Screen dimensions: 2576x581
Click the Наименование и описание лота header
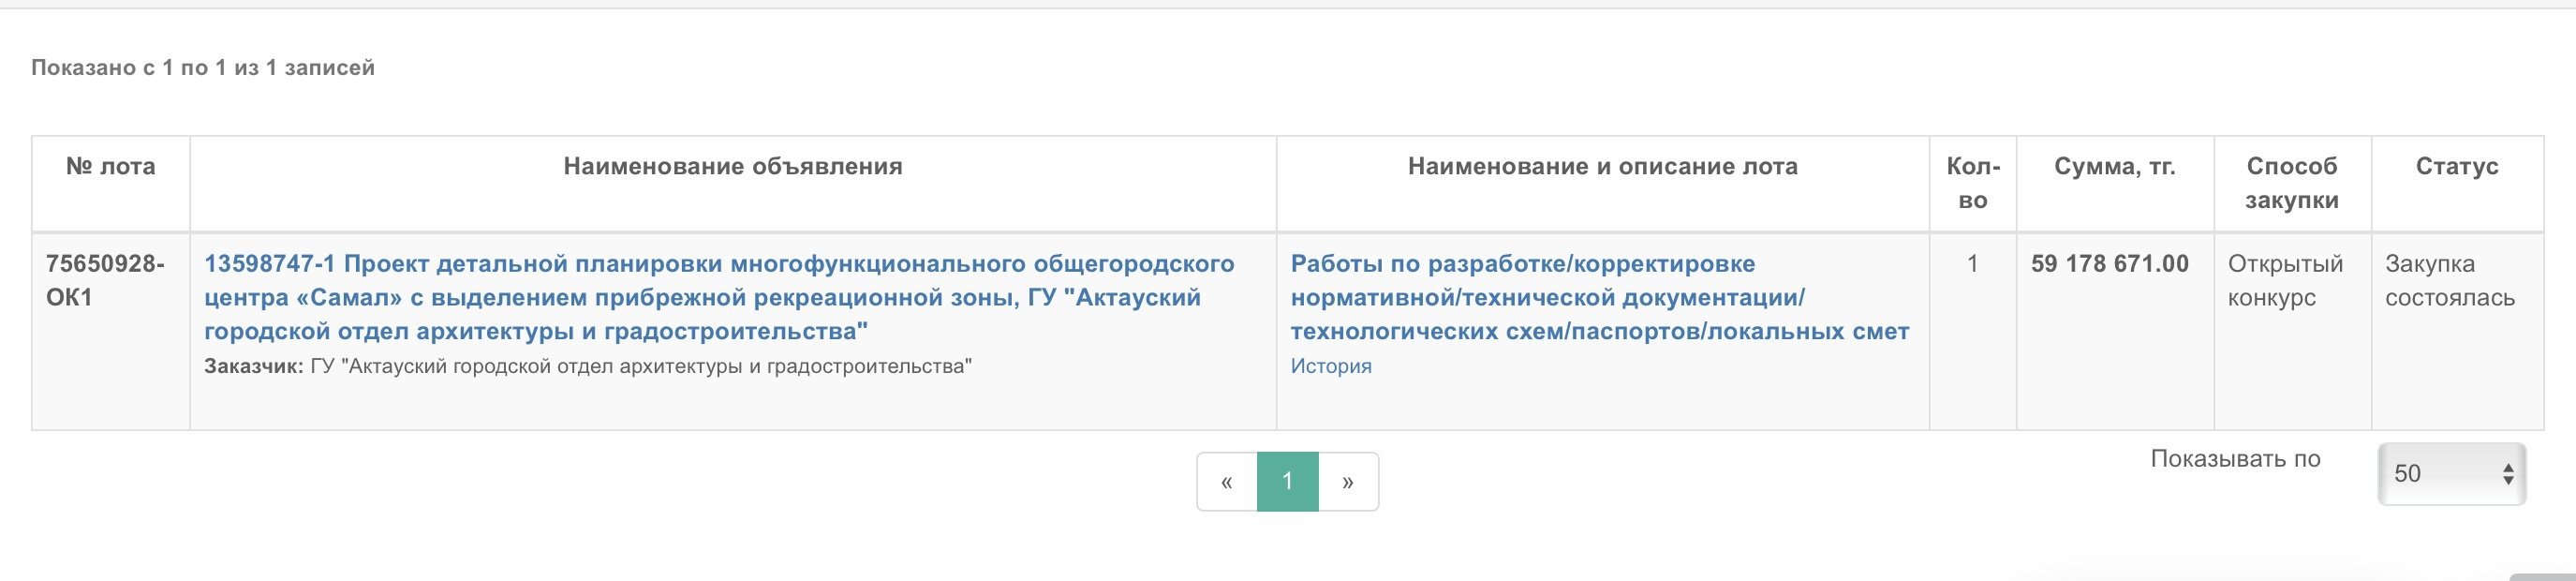point(1602,167)
